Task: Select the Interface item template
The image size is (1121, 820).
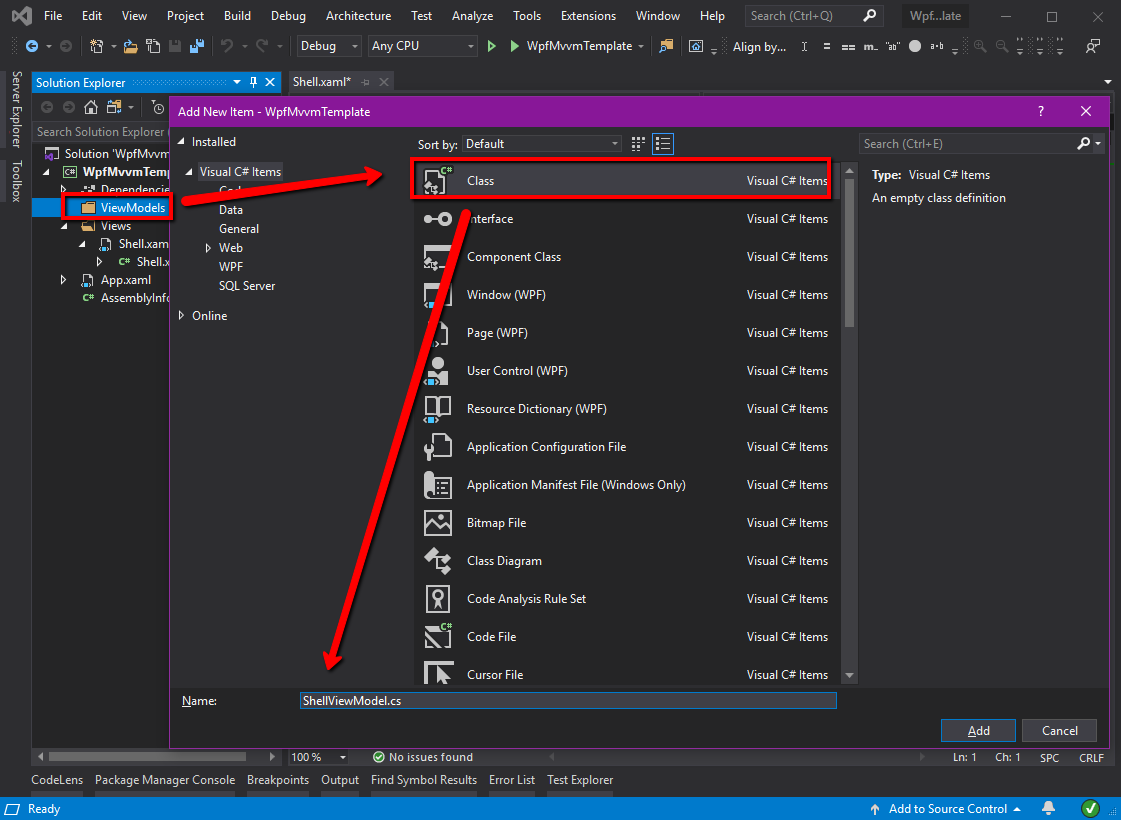Action: point(626,219)
